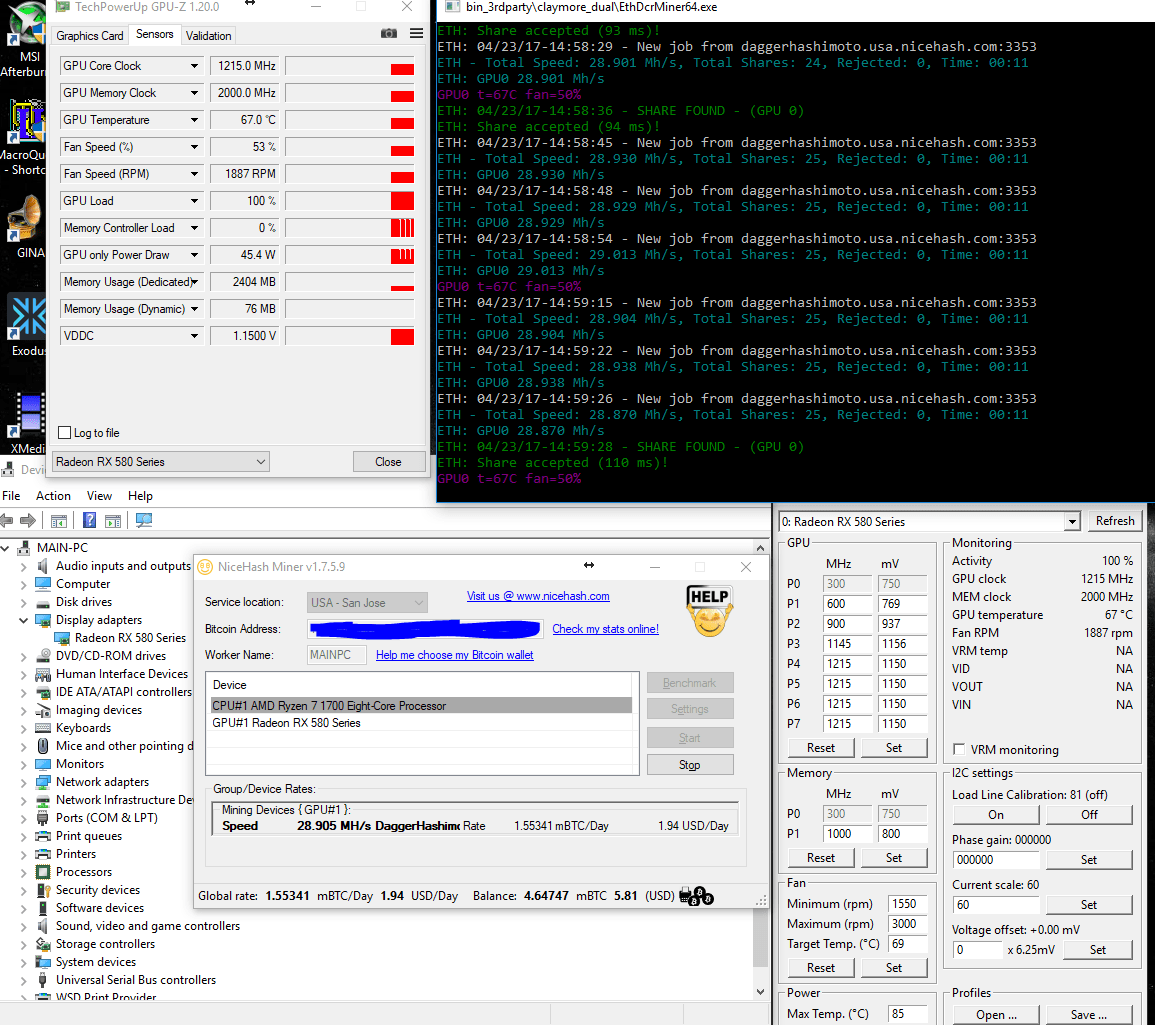Open Device Manager File menu
The height and width of the screenshot is (1025, 1155).
coord(11,496)
